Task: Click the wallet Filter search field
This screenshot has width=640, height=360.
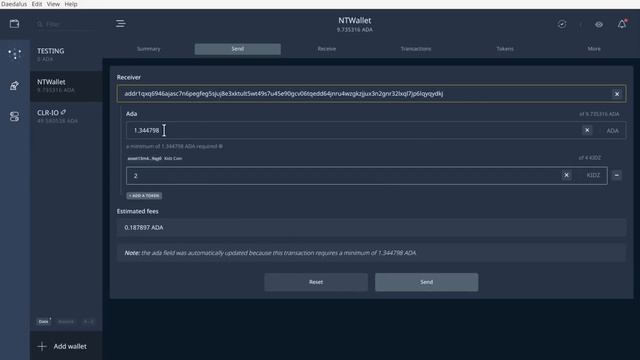Action: [65, 24]
